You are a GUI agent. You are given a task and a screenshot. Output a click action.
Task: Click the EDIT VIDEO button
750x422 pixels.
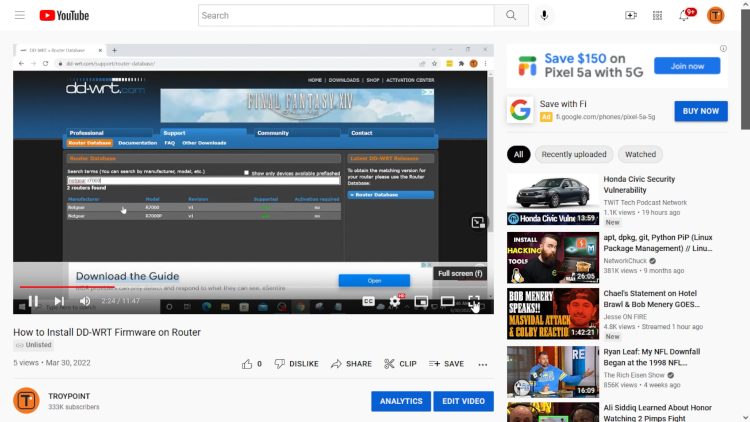(463, 401)
